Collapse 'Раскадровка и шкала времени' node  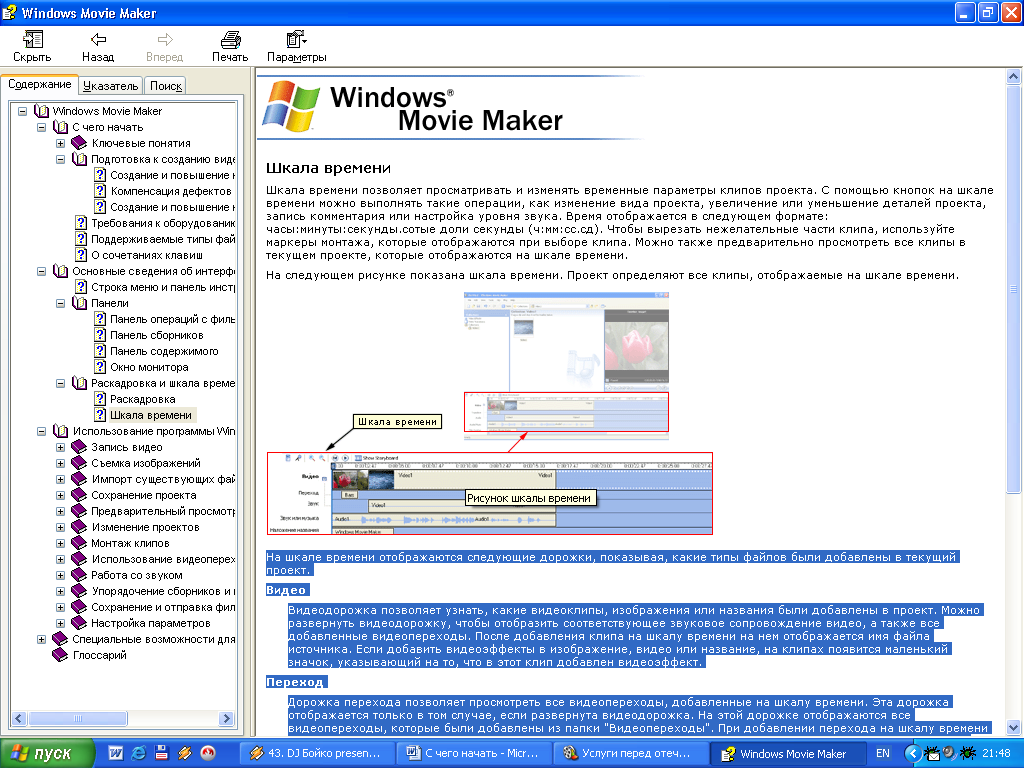click(60, 383)
